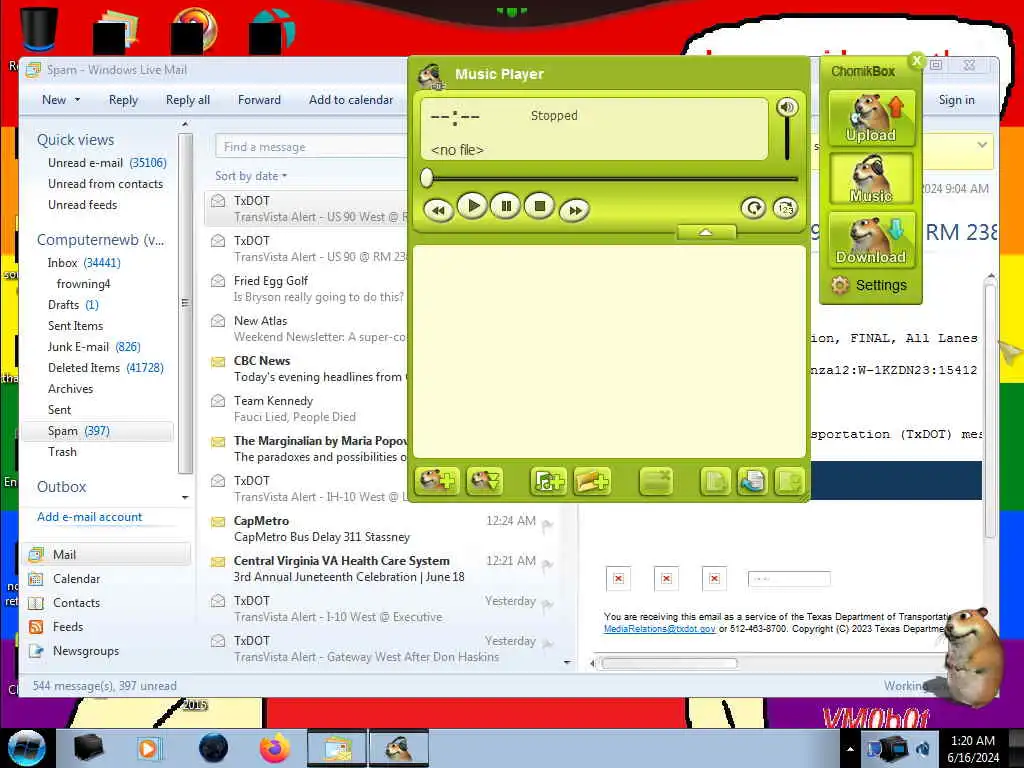The width and height of the screenshot is (1024, 768).
Task: Collapse folder pane with top scroll arrow
Action: click(185, 124)
